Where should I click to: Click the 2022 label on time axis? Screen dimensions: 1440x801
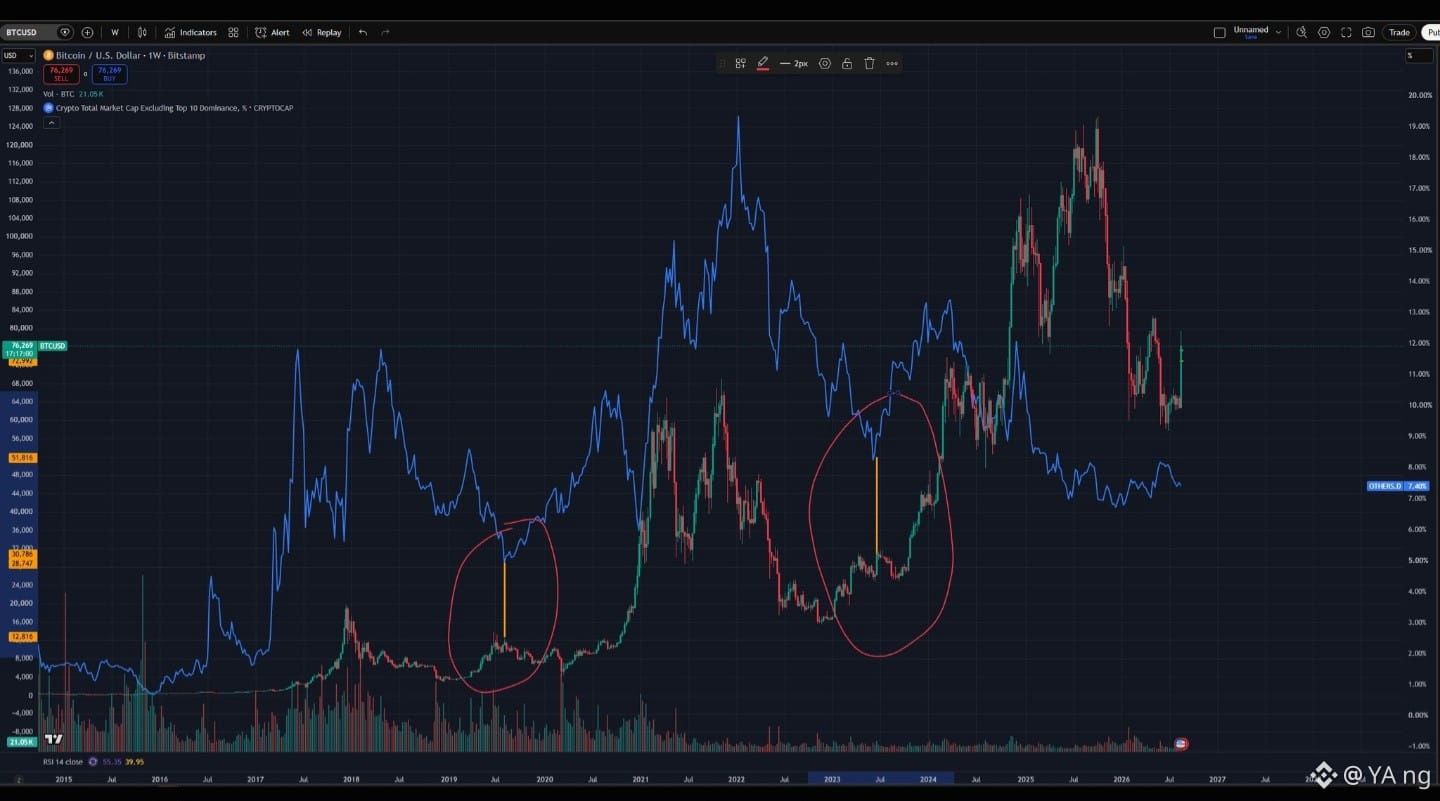pyautogui.click(x=737, y=779)
